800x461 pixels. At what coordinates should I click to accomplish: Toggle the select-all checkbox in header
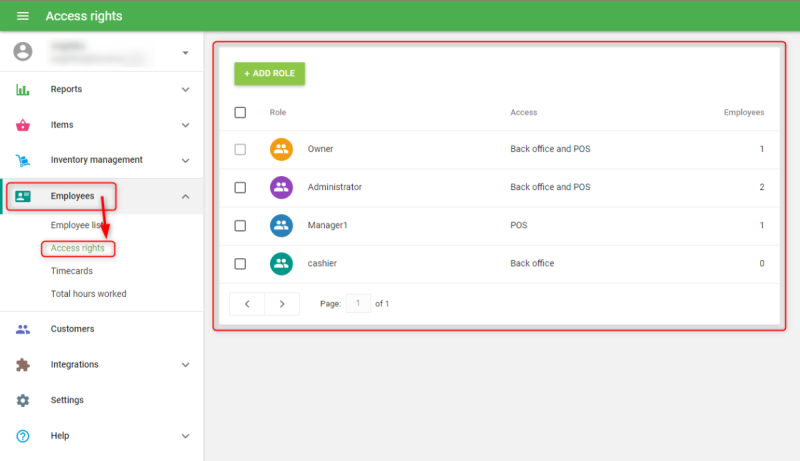[x=240, y=112]
